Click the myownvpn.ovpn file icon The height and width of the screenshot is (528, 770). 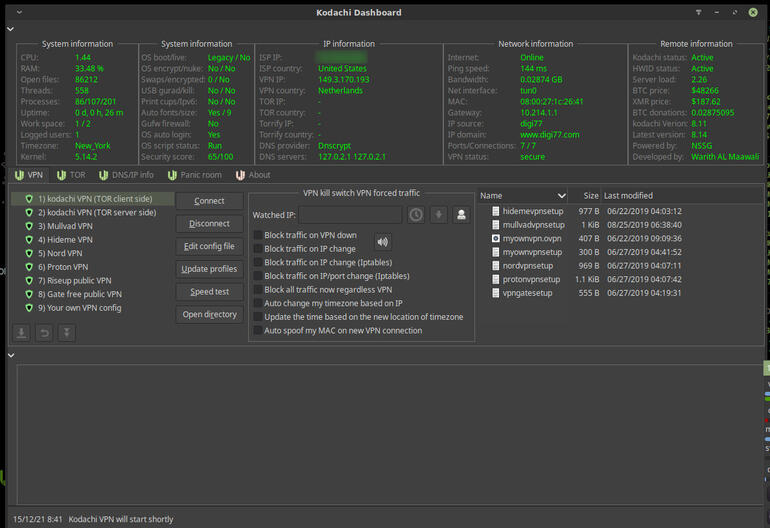495,238
